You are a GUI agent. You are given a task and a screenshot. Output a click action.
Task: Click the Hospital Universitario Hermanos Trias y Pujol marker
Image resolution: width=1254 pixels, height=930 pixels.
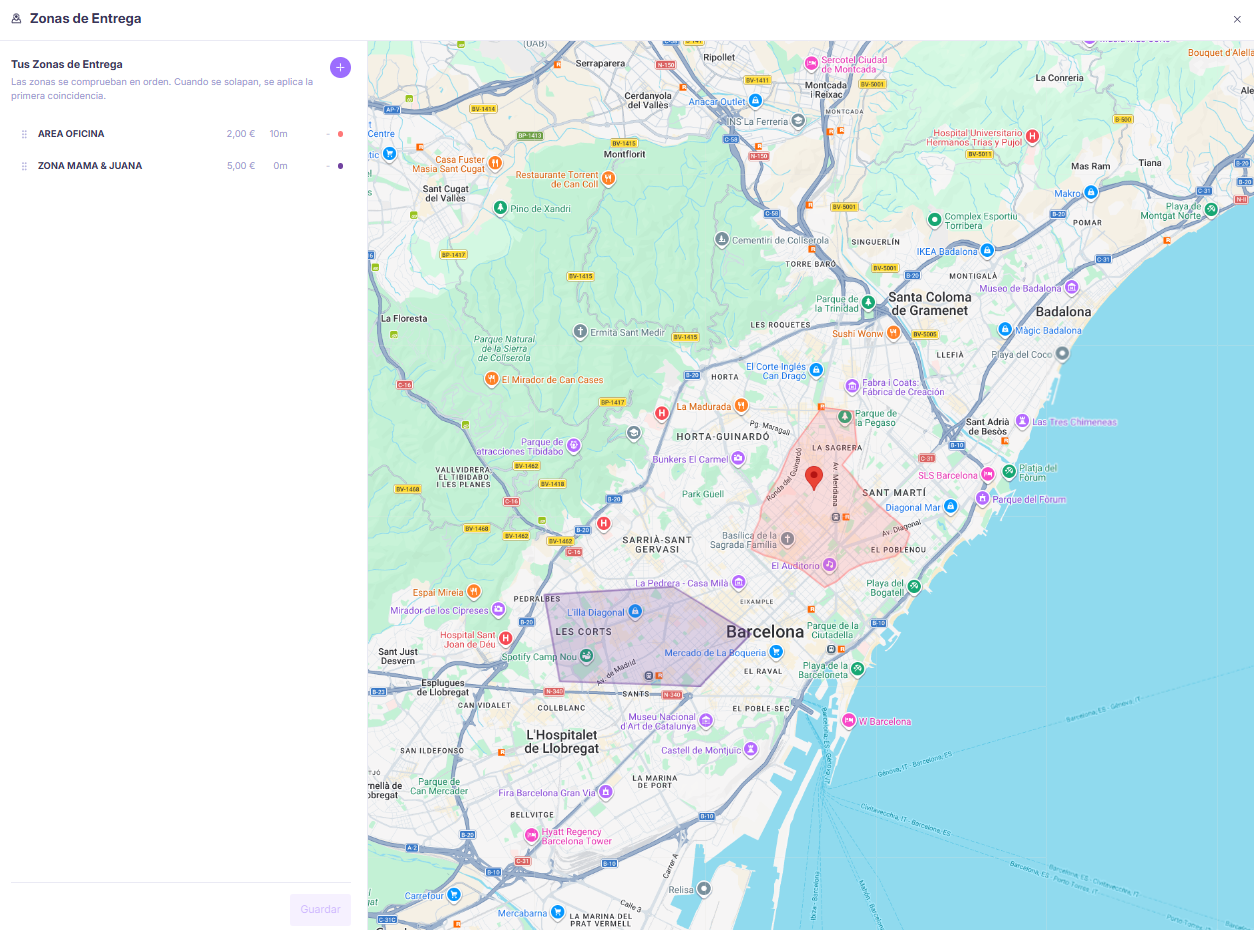[1032, 136]
